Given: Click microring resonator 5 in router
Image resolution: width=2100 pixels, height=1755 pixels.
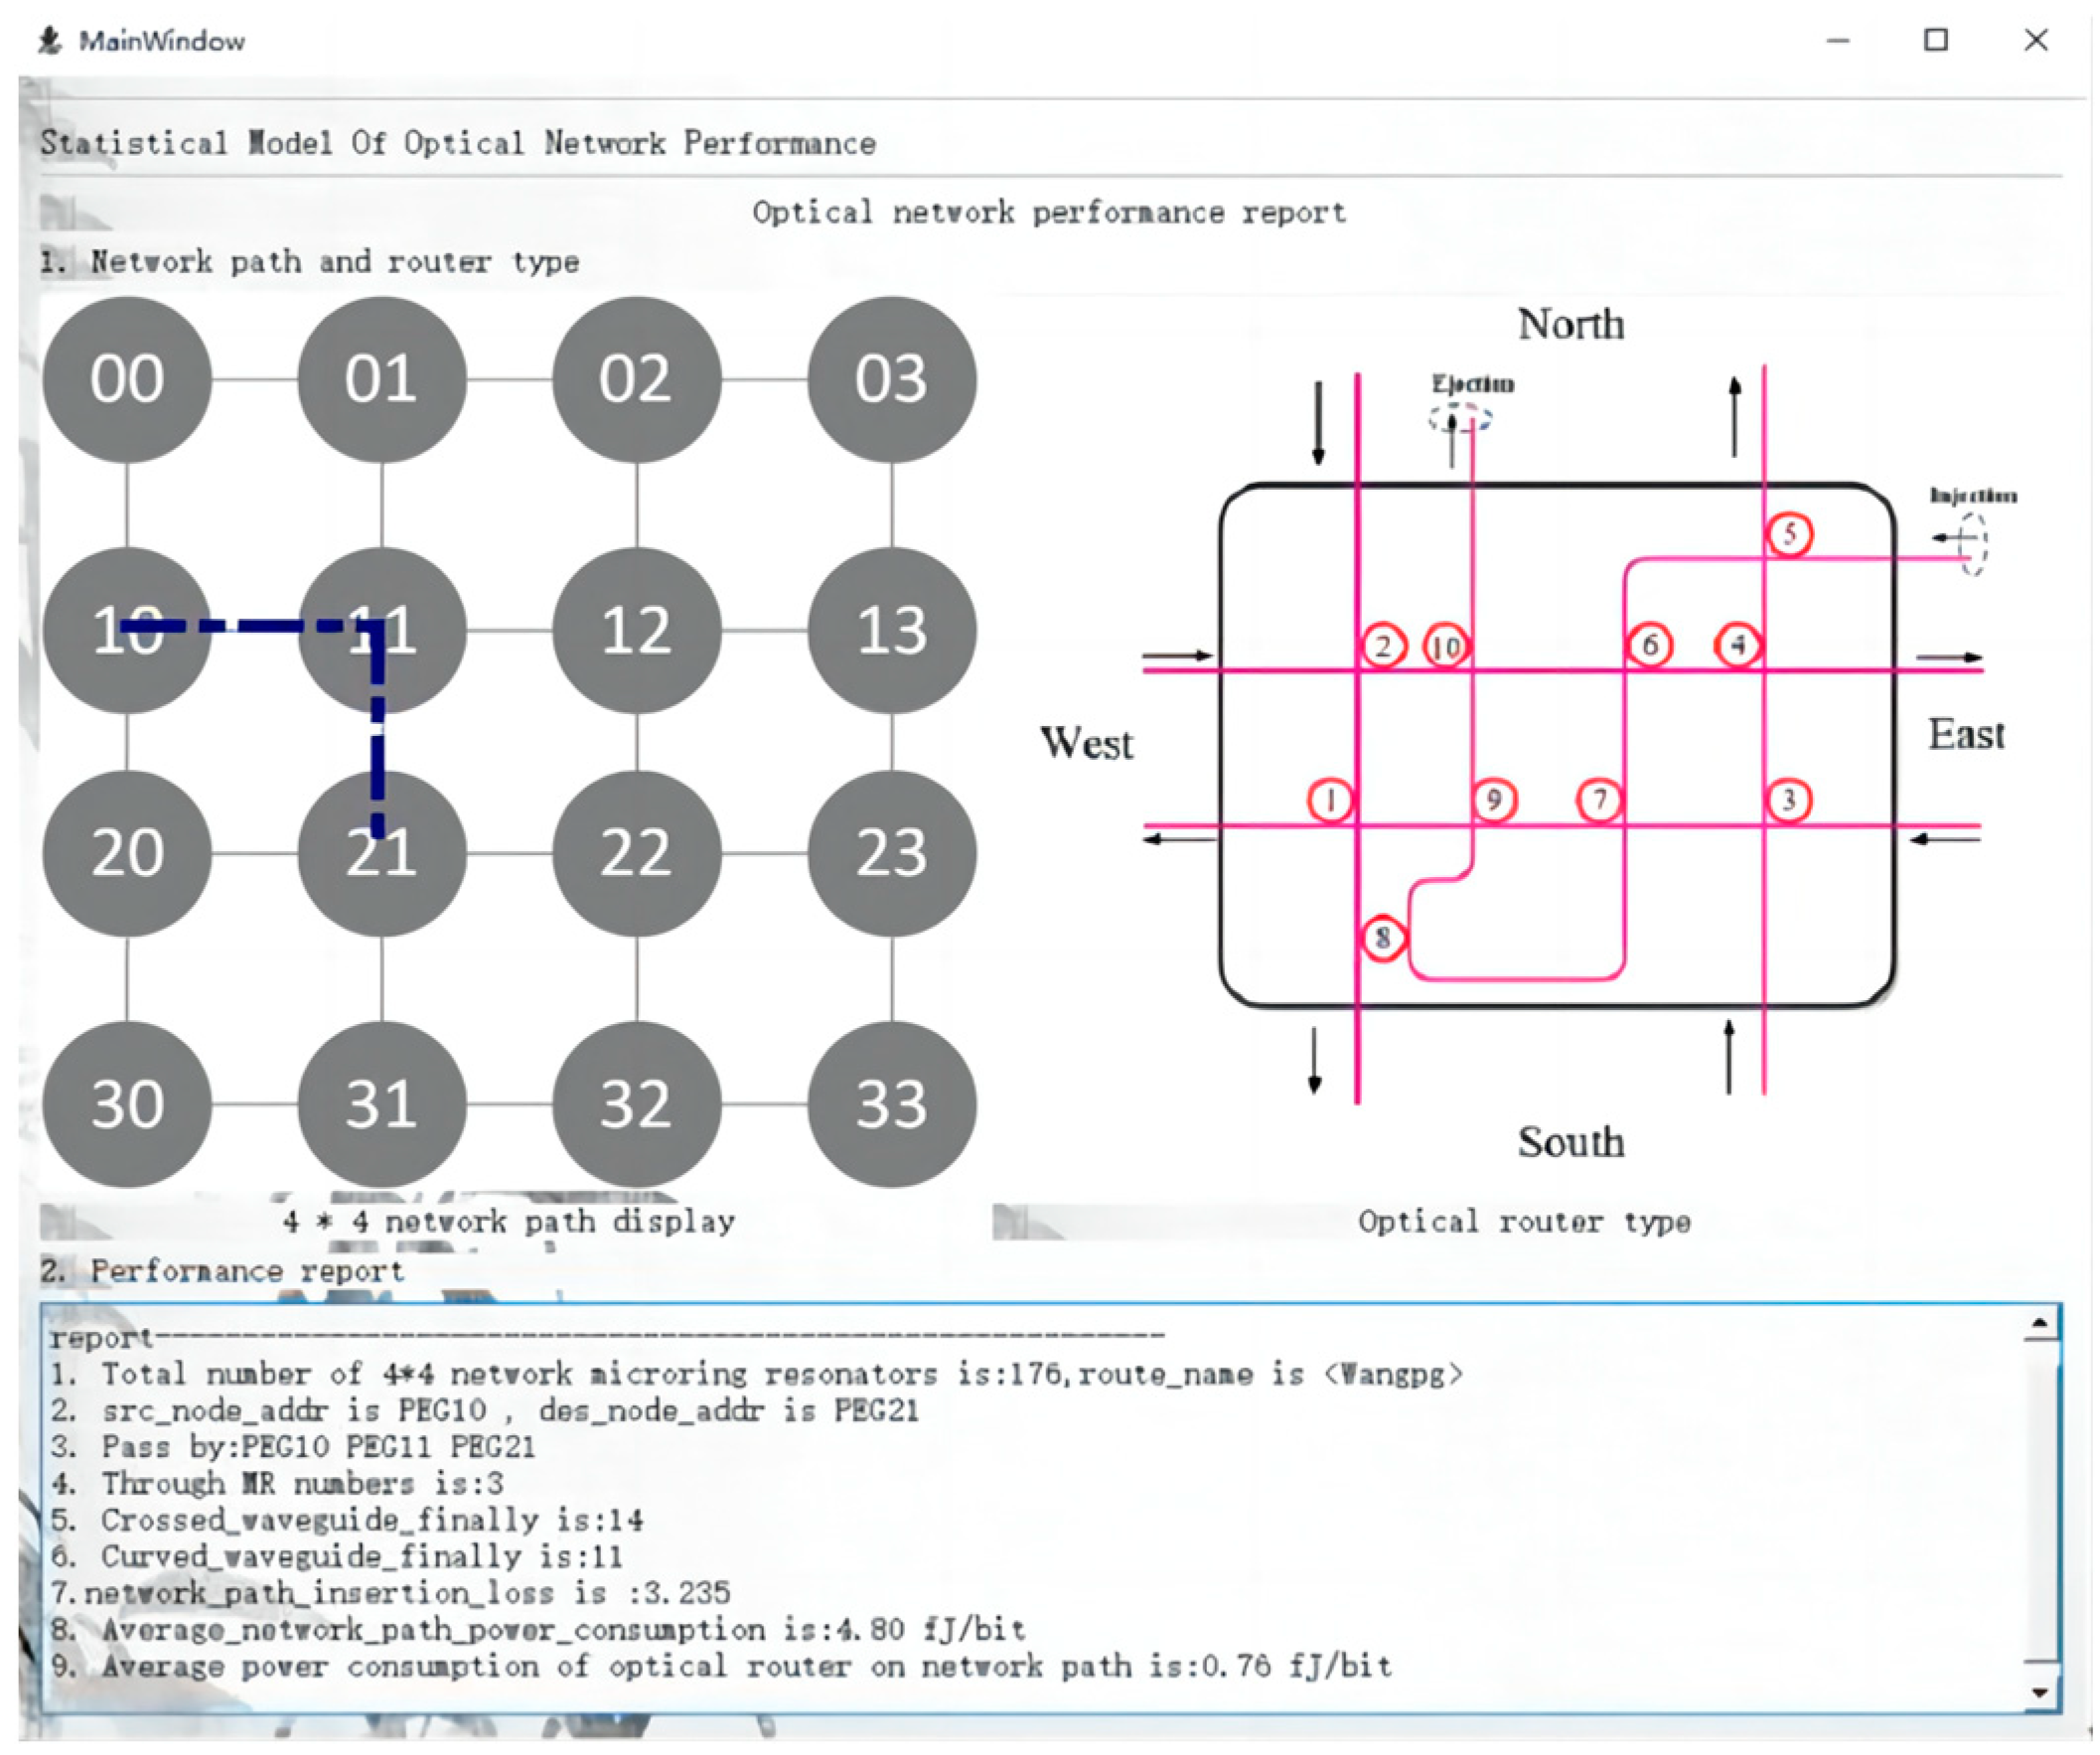Looking at the screenshot, I should tap(1789, 534).
